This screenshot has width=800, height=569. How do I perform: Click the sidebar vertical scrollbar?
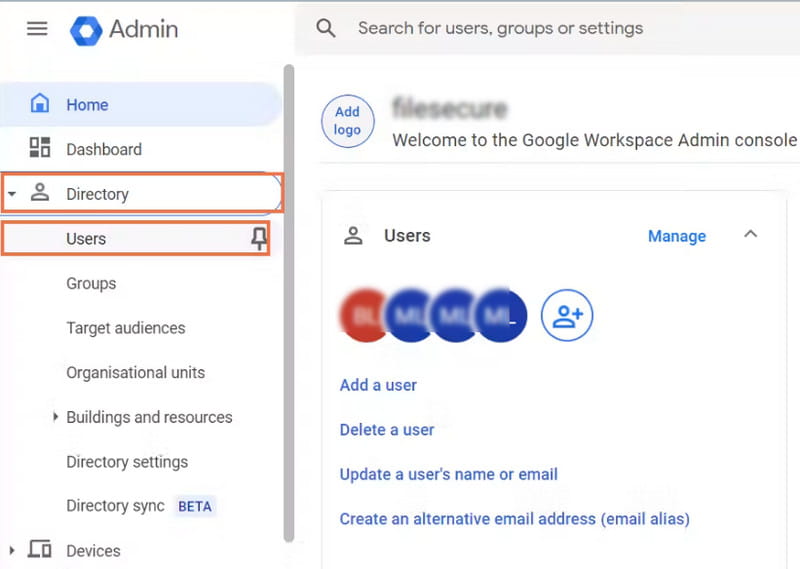point(289,303)
